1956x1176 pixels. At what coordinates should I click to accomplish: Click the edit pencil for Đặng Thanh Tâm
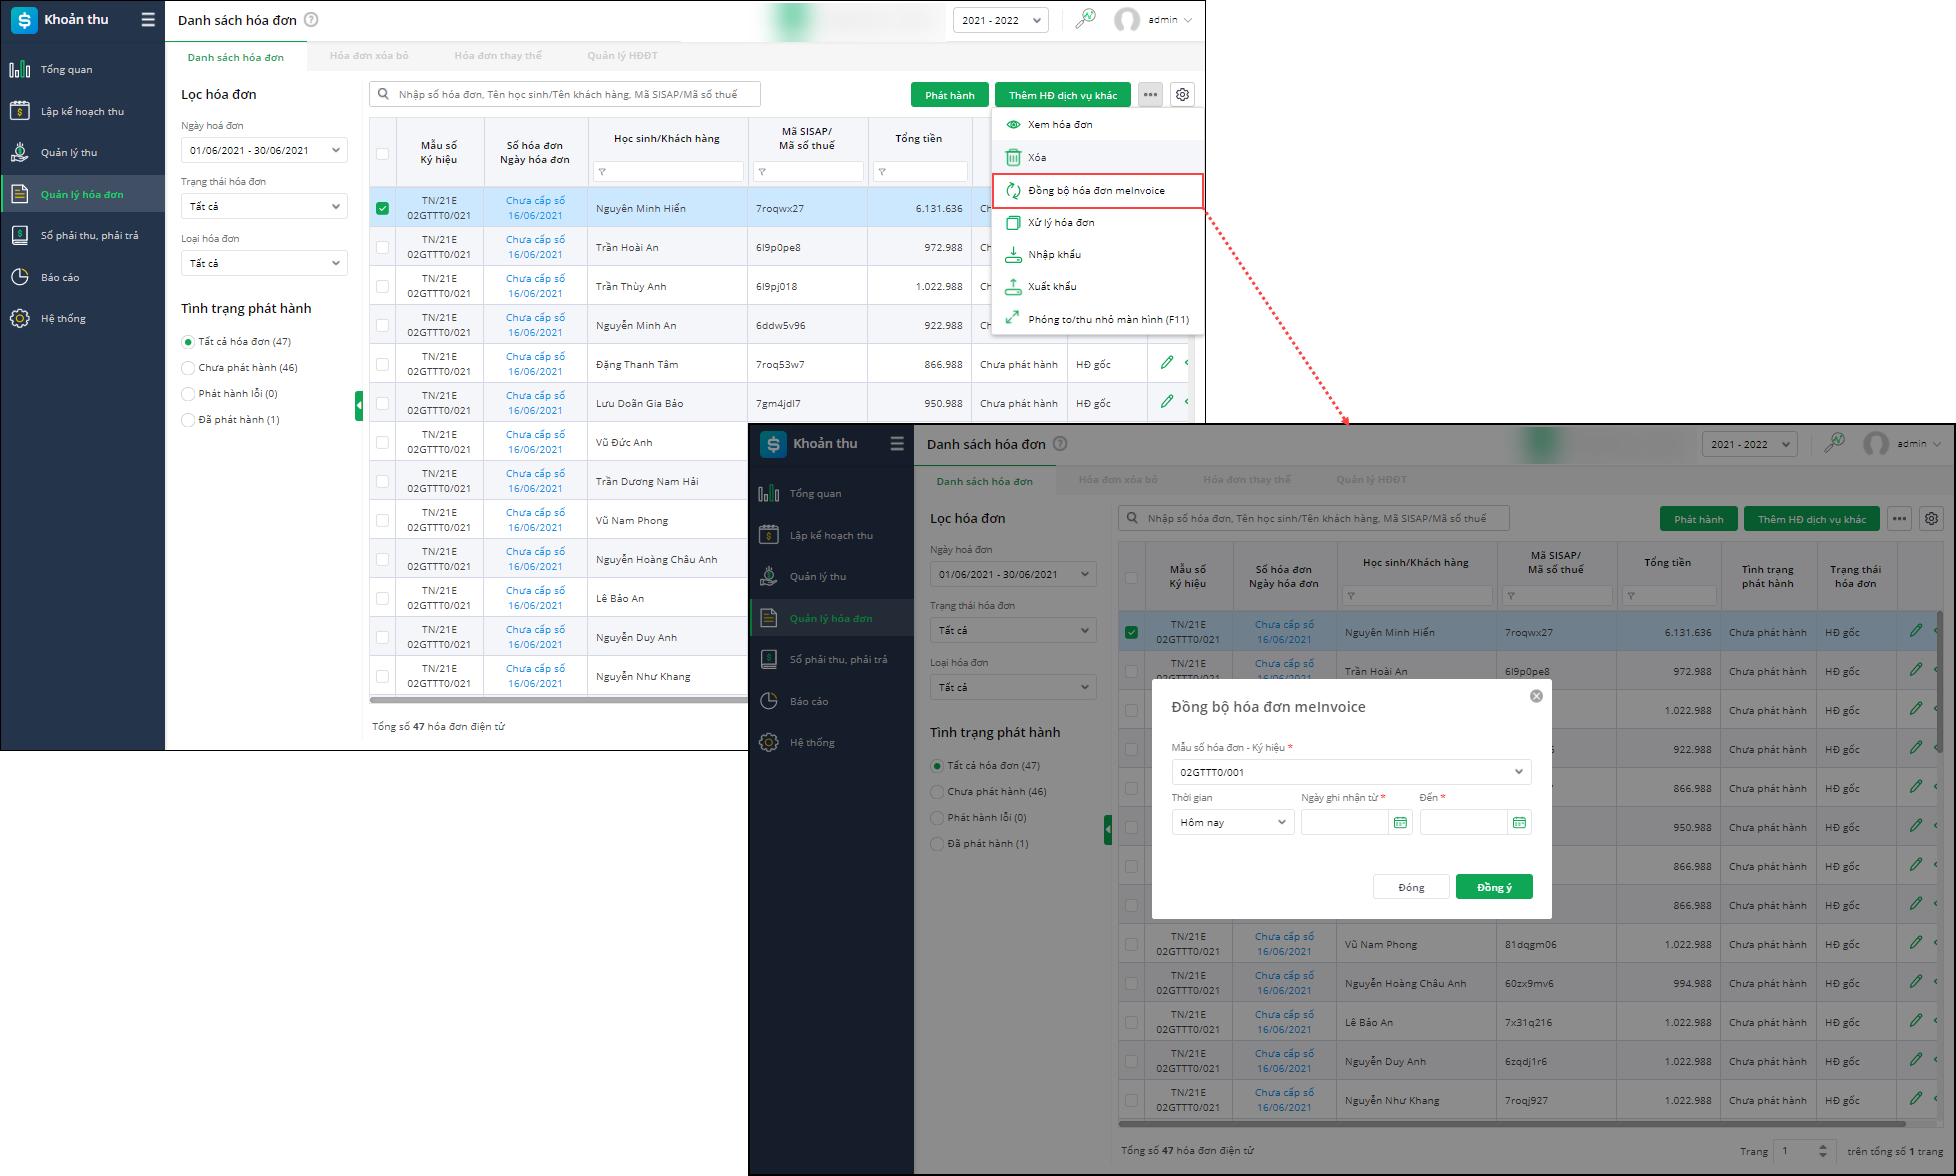click(1166, 363)
